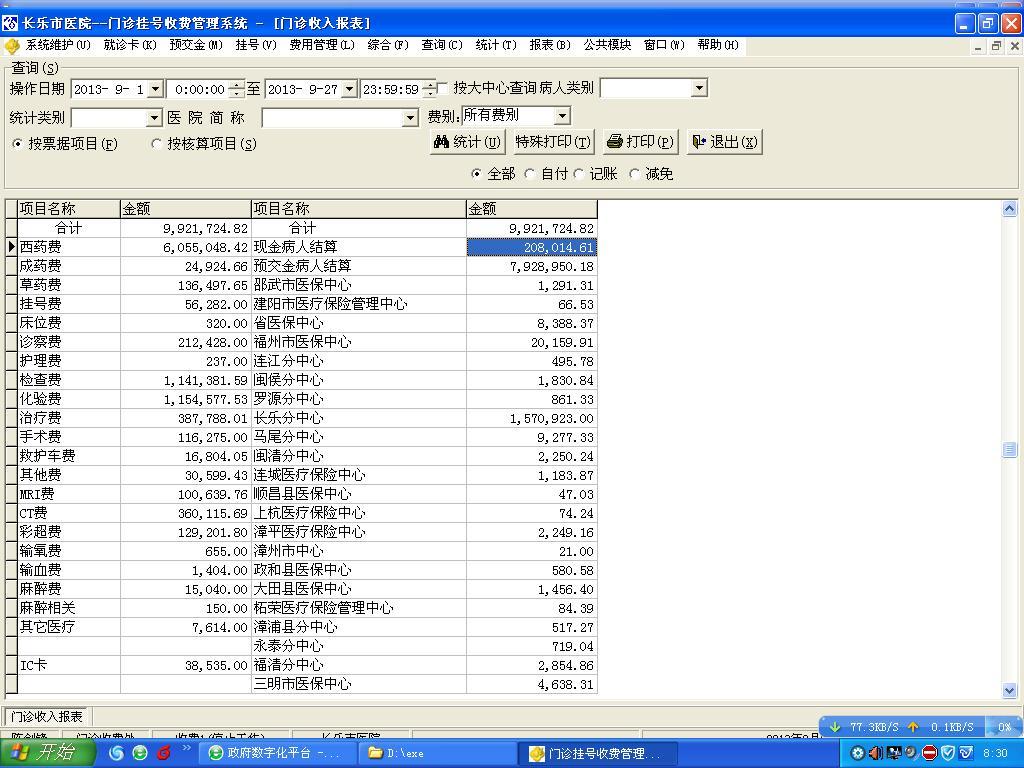Click the start time 0:00:00 field
Viewport: 1024px width, 768px height.
tap(199, 89)
